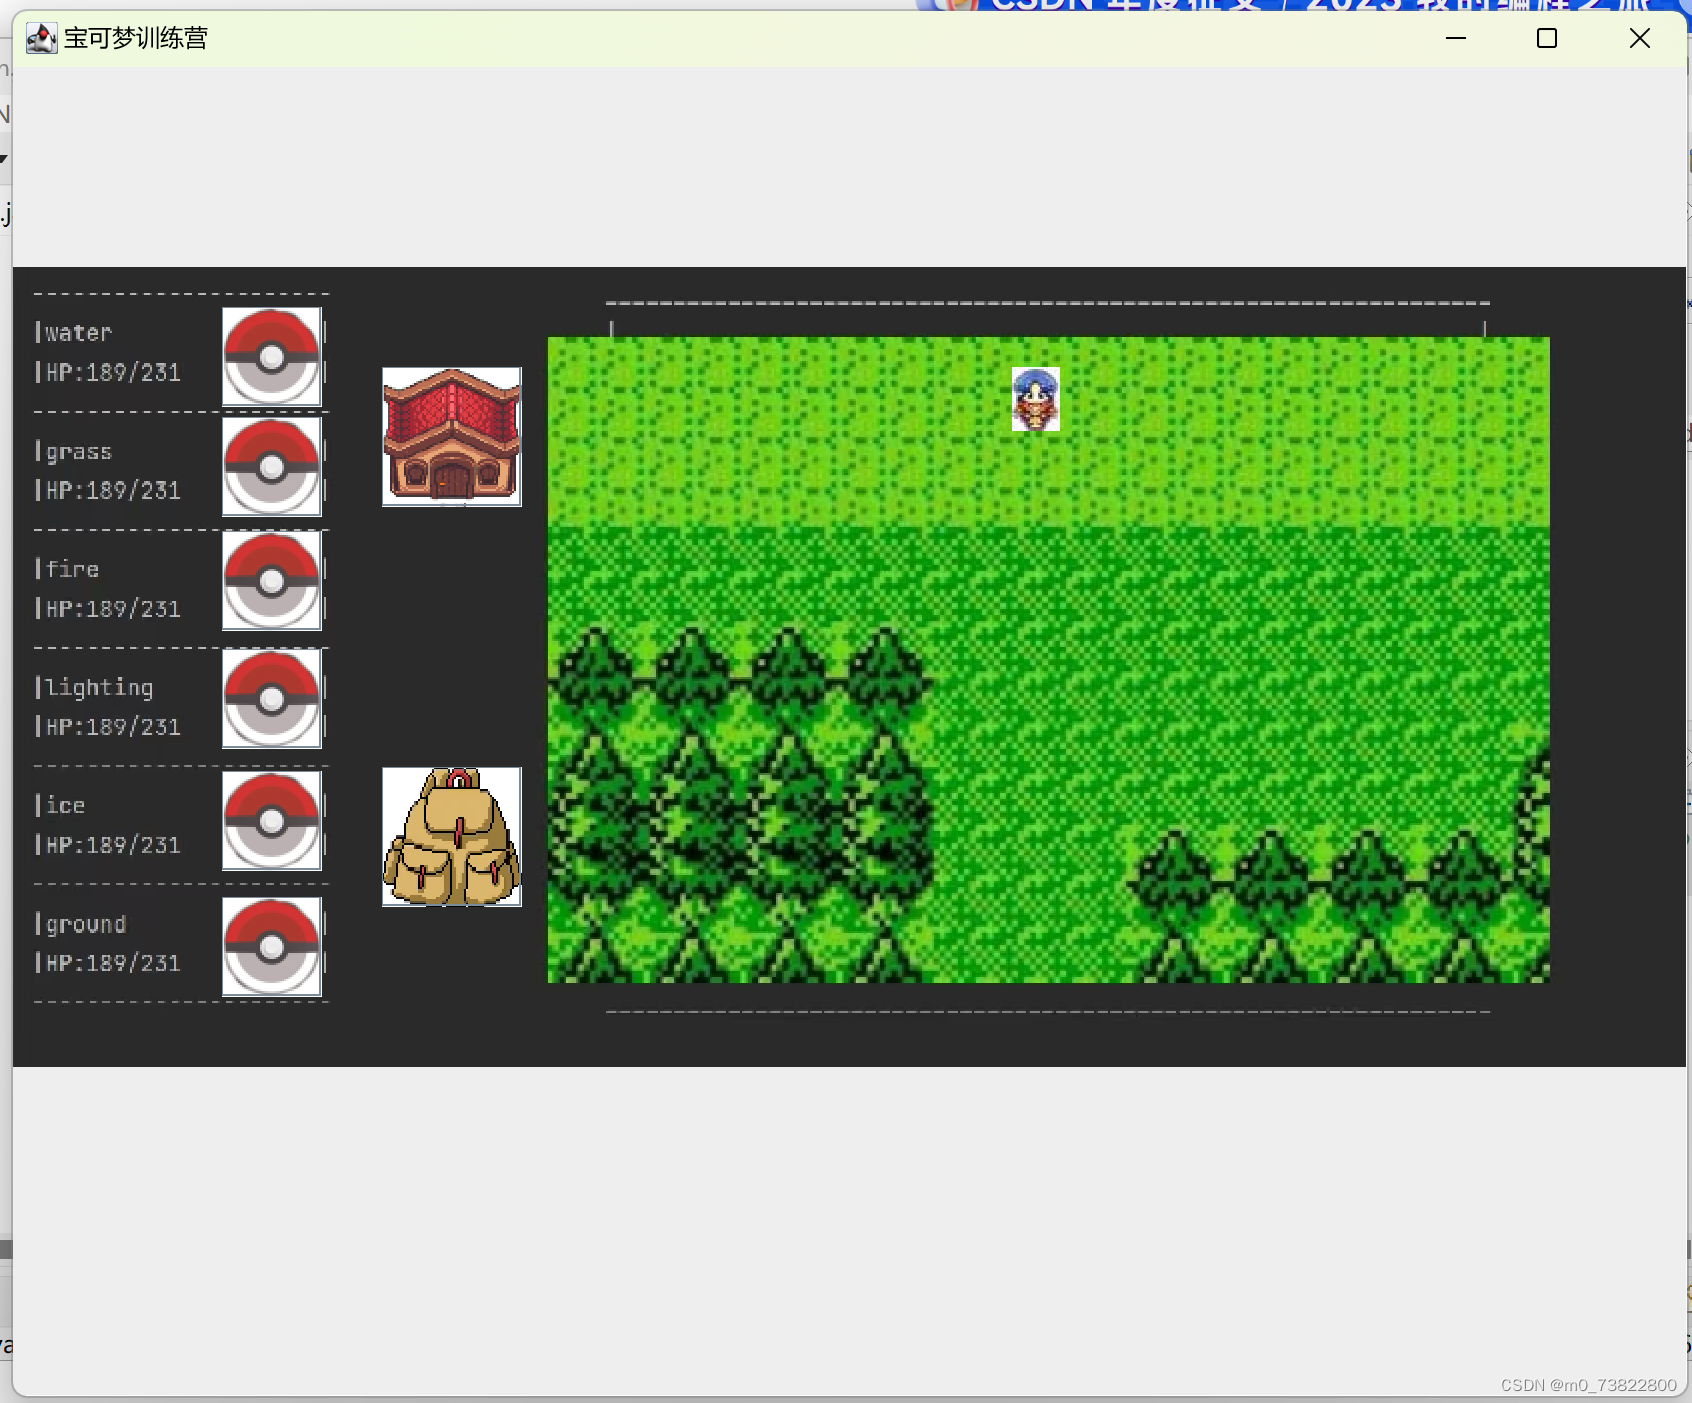Screen dimensions: 1692x1403
Task: Select the ice type label
Action: pyautogui.click(x=66, y=806)
